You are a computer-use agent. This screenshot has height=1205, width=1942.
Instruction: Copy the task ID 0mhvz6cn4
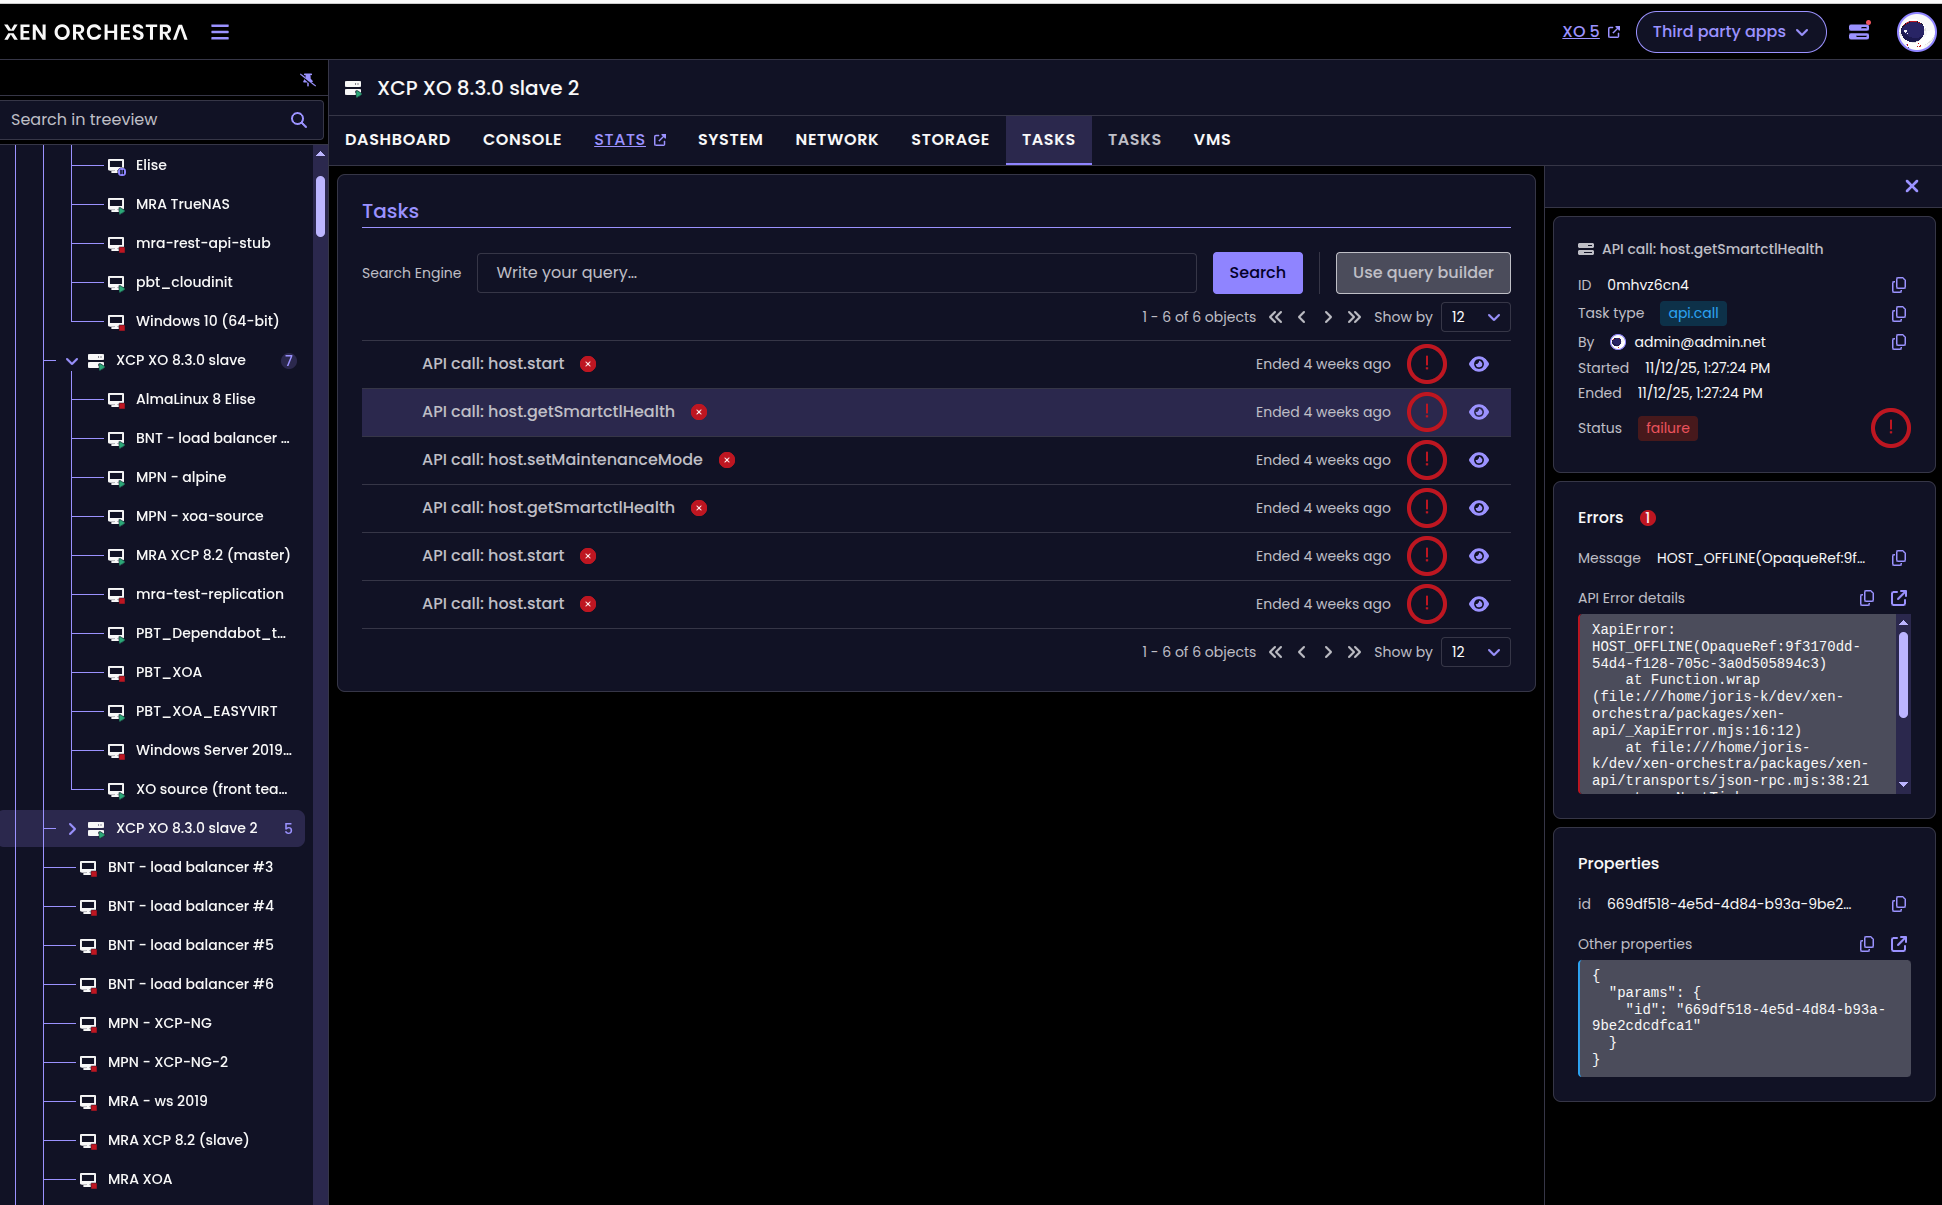click(x=1898, y=285)
